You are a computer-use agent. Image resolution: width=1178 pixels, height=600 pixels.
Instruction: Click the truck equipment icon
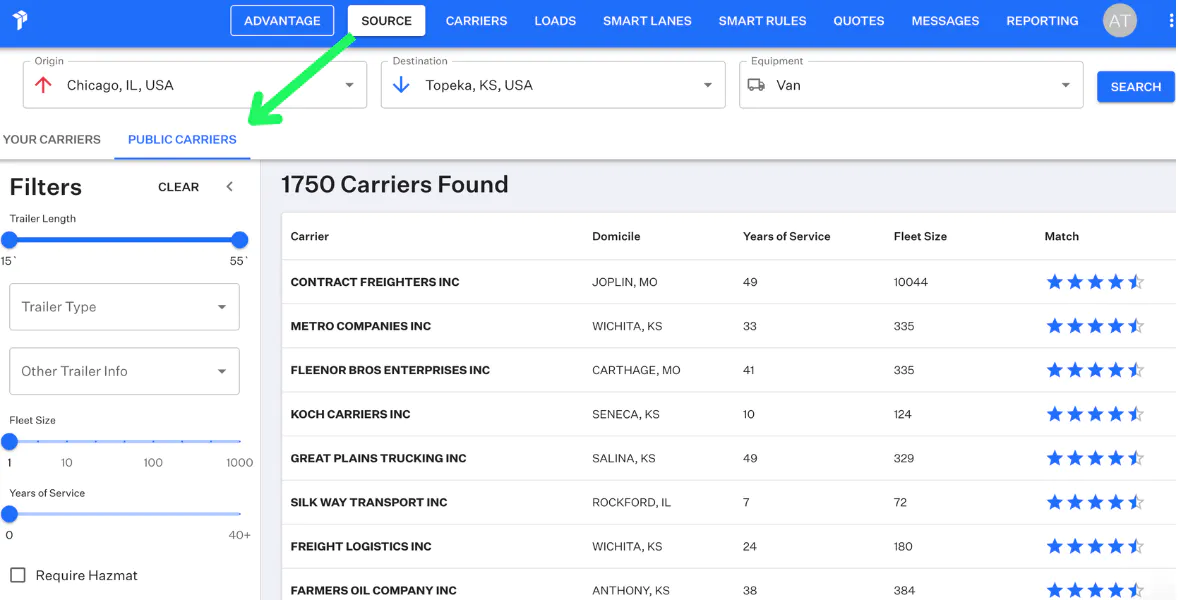756,86
